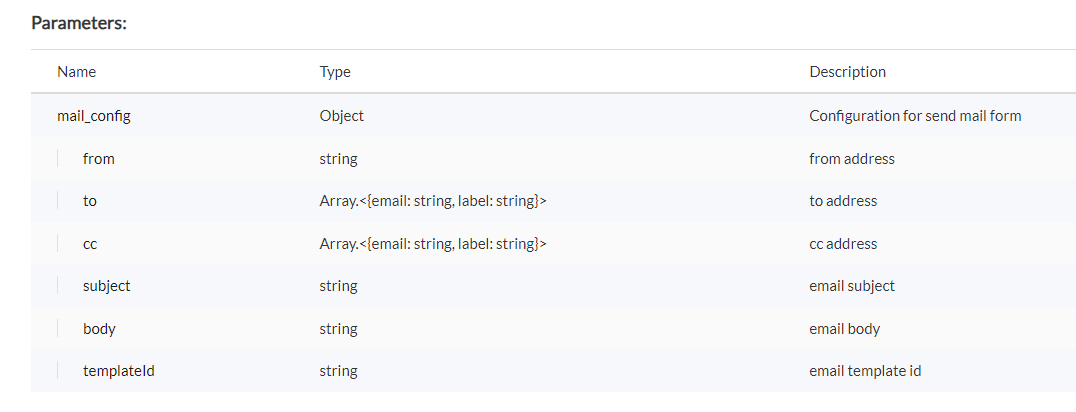Click the 'to address' description
Viewport: 1076px width, 412px height.
pyautogui.click(x=843, y=201)
